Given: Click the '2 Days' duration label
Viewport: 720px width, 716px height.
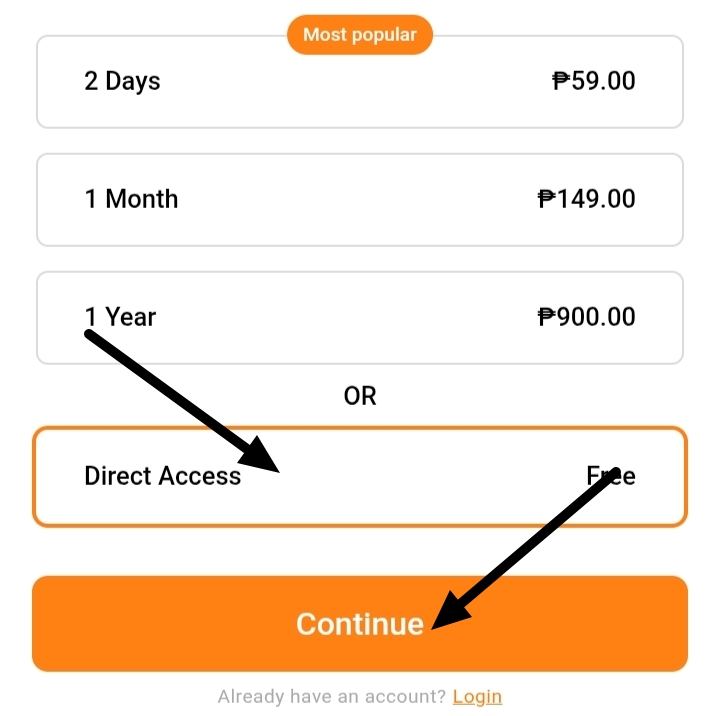Looking at the screenshot, I should [x=122, y=81].
